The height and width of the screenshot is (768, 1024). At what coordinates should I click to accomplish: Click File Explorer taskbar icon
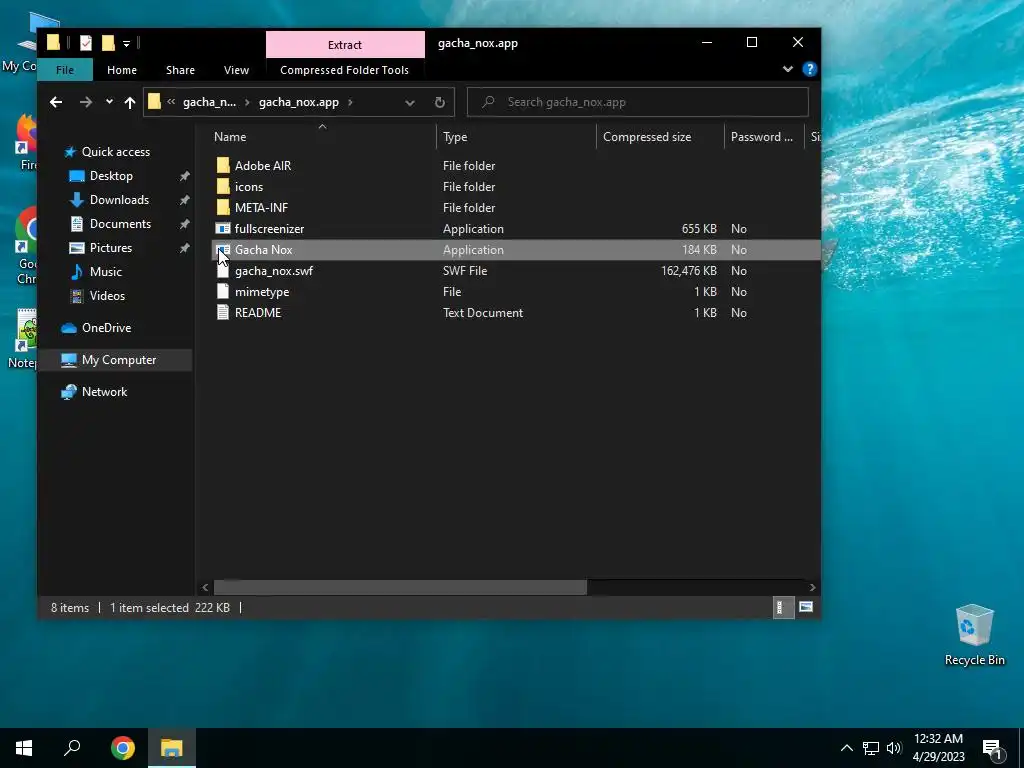point(172,748)
